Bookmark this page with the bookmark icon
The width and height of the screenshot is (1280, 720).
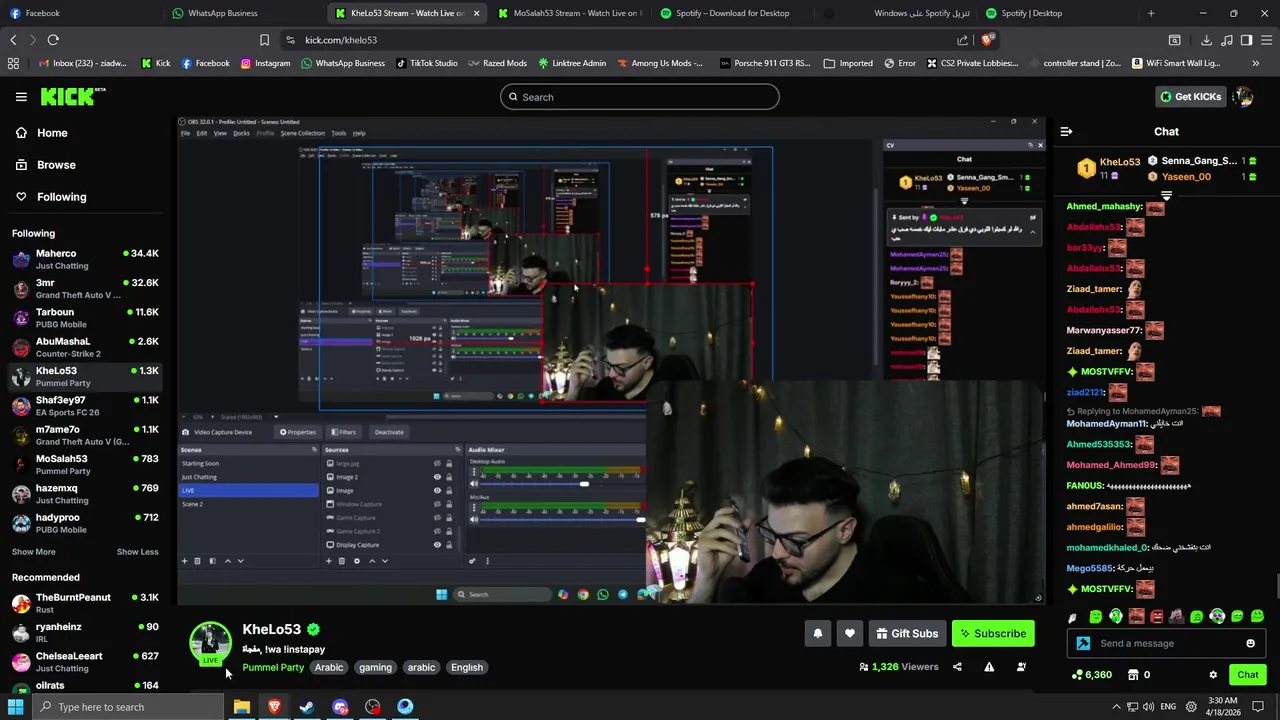(264, 40)
